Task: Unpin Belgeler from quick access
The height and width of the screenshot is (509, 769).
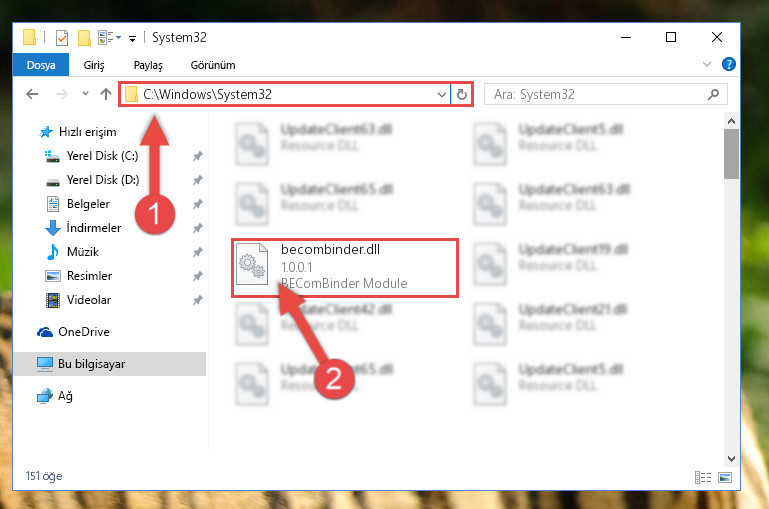Action: click(x=198, y=204)
